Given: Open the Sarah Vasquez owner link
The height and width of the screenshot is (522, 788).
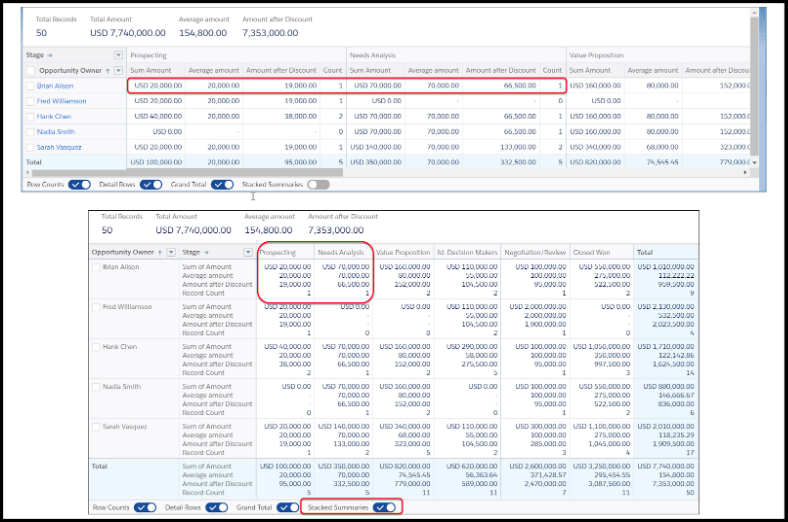Looking at the screenshot, I should tap(59, 147).
